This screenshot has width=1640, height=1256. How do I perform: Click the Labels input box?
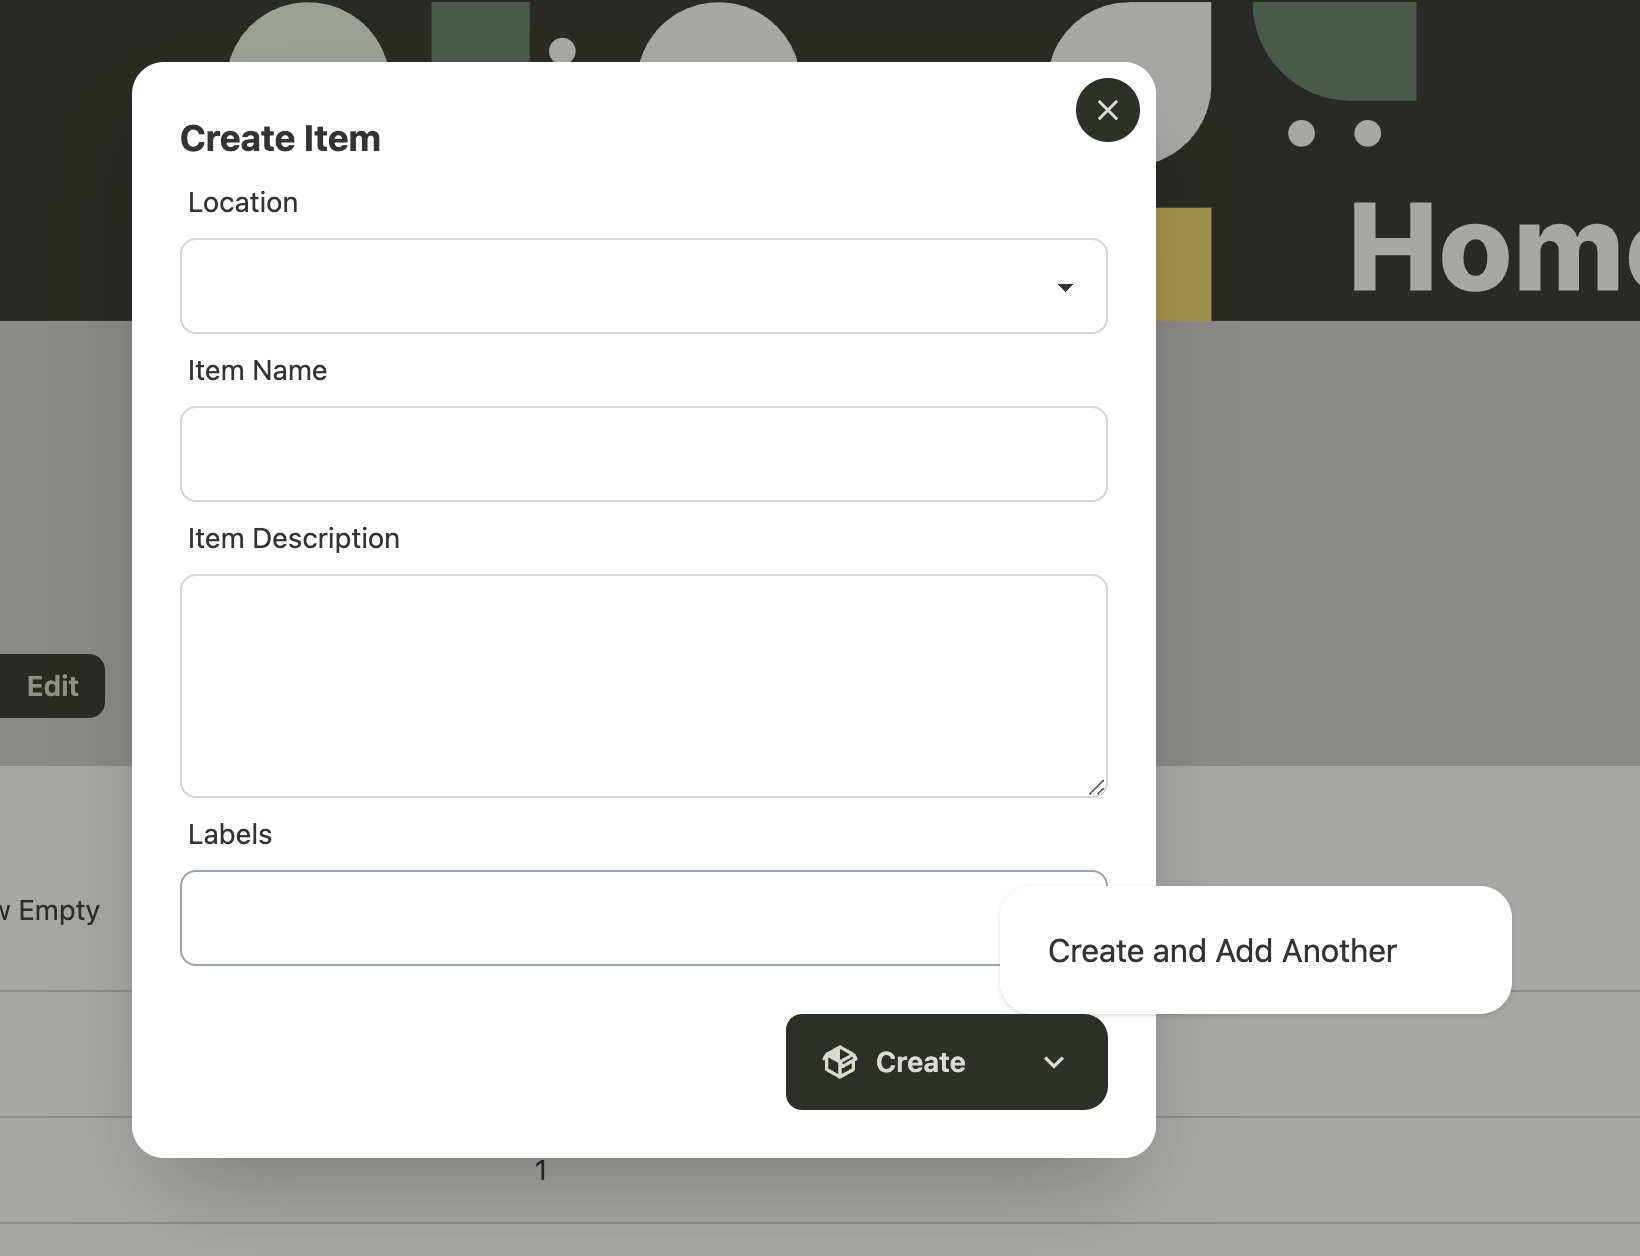point(600,918)
